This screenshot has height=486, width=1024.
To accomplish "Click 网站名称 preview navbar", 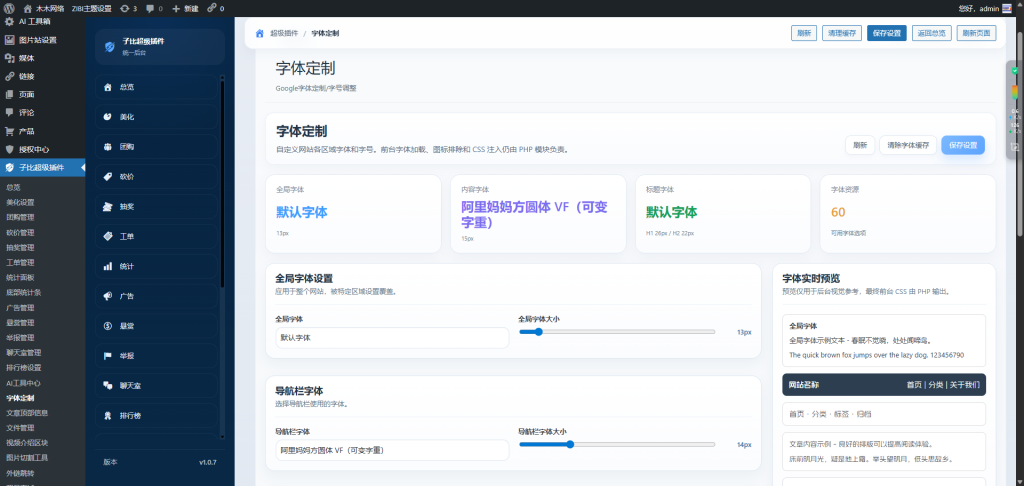I will (x=884, y=385).
